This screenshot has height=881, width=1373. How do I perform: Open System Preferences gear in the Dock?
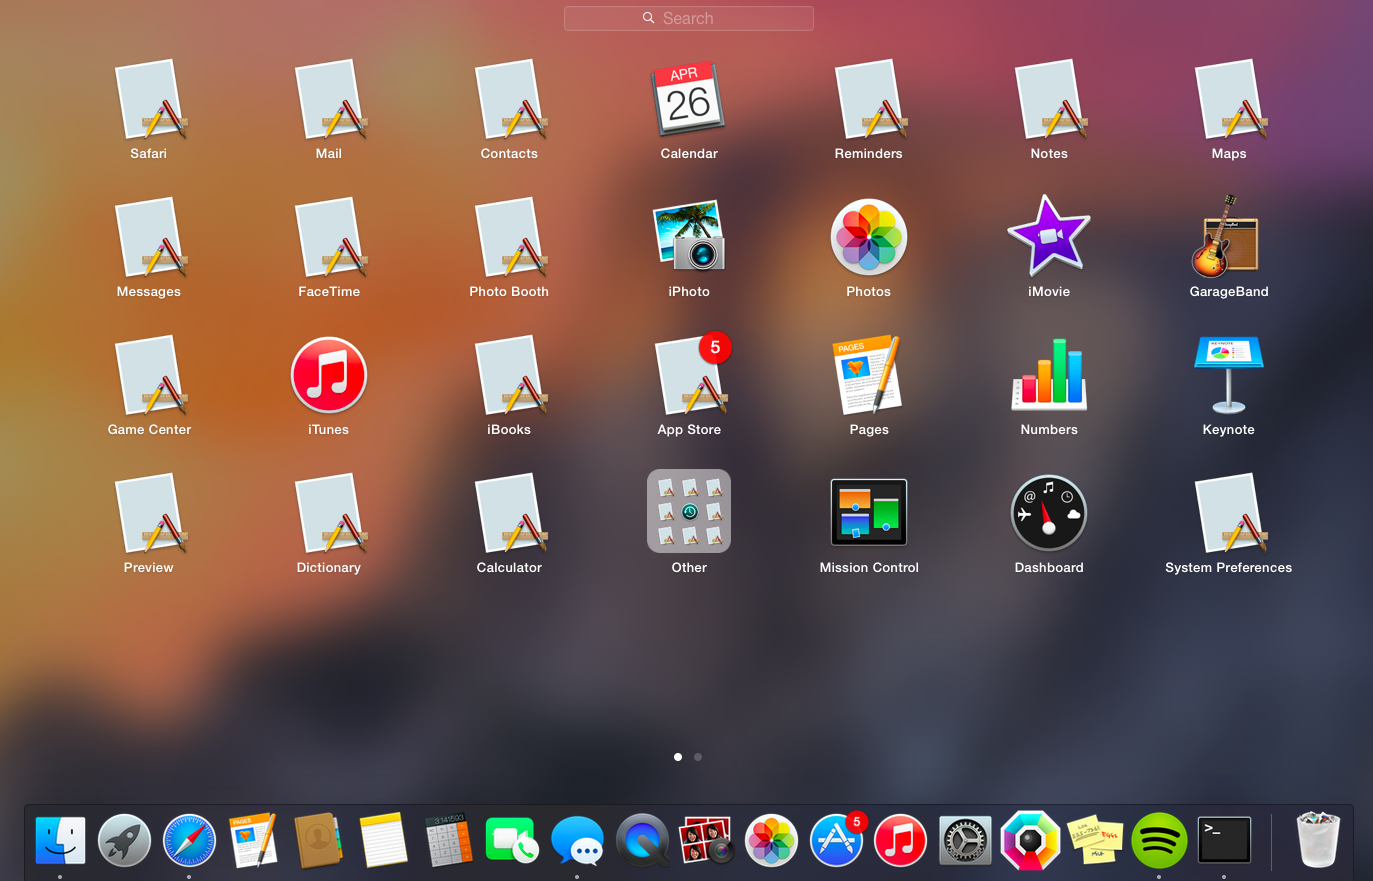966,840
